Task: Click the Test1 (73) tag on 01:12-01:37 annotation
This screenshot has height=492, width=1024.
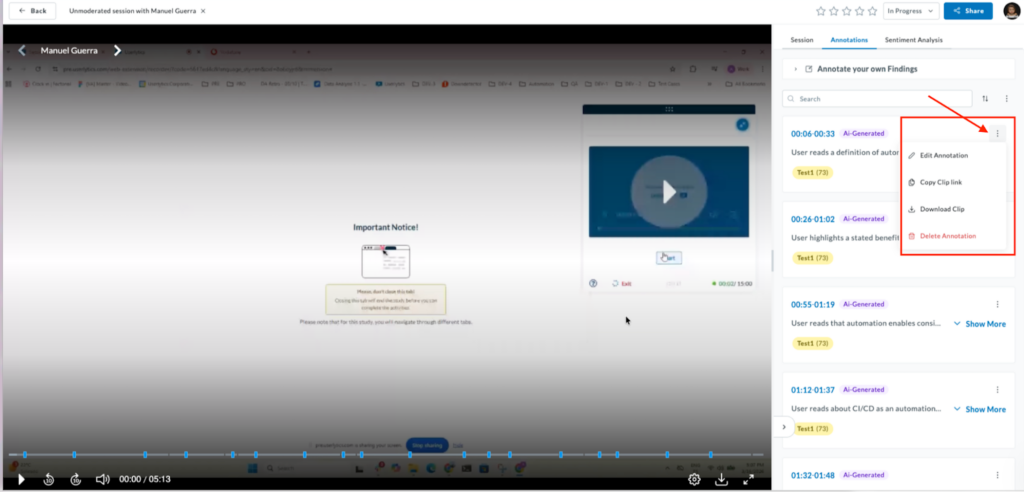Action: coord(812,429)
